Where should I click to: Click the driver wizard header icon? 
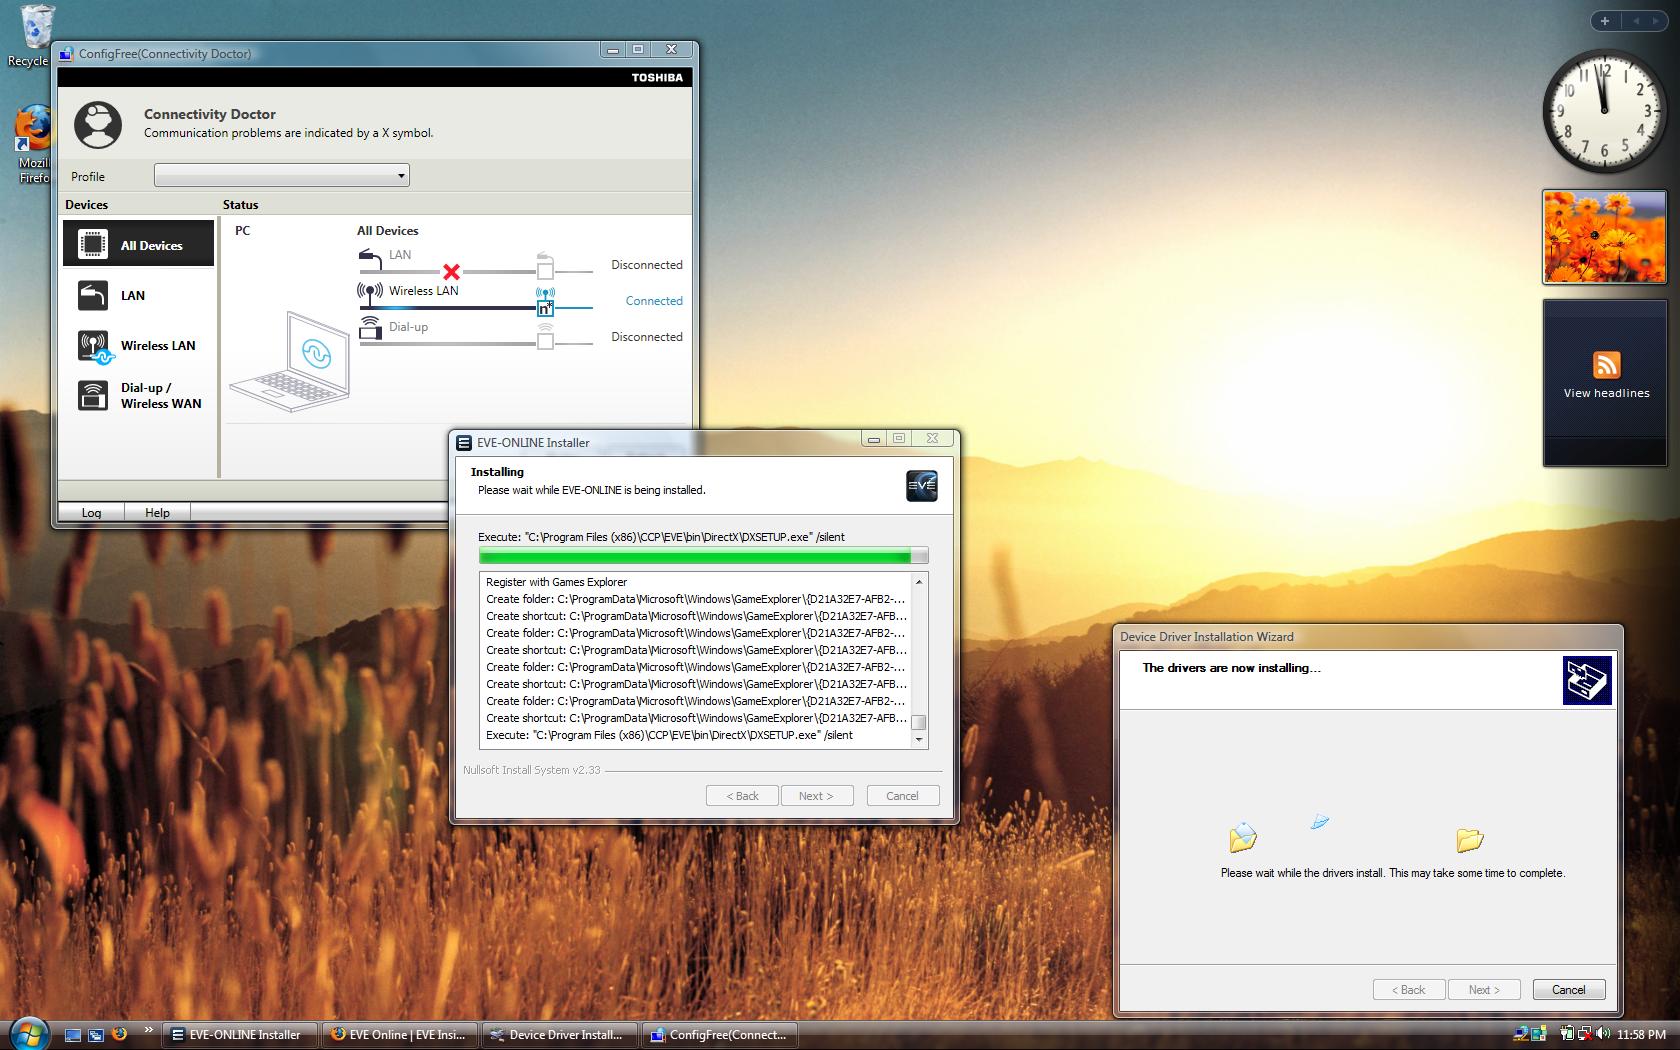pos(1587,680)
